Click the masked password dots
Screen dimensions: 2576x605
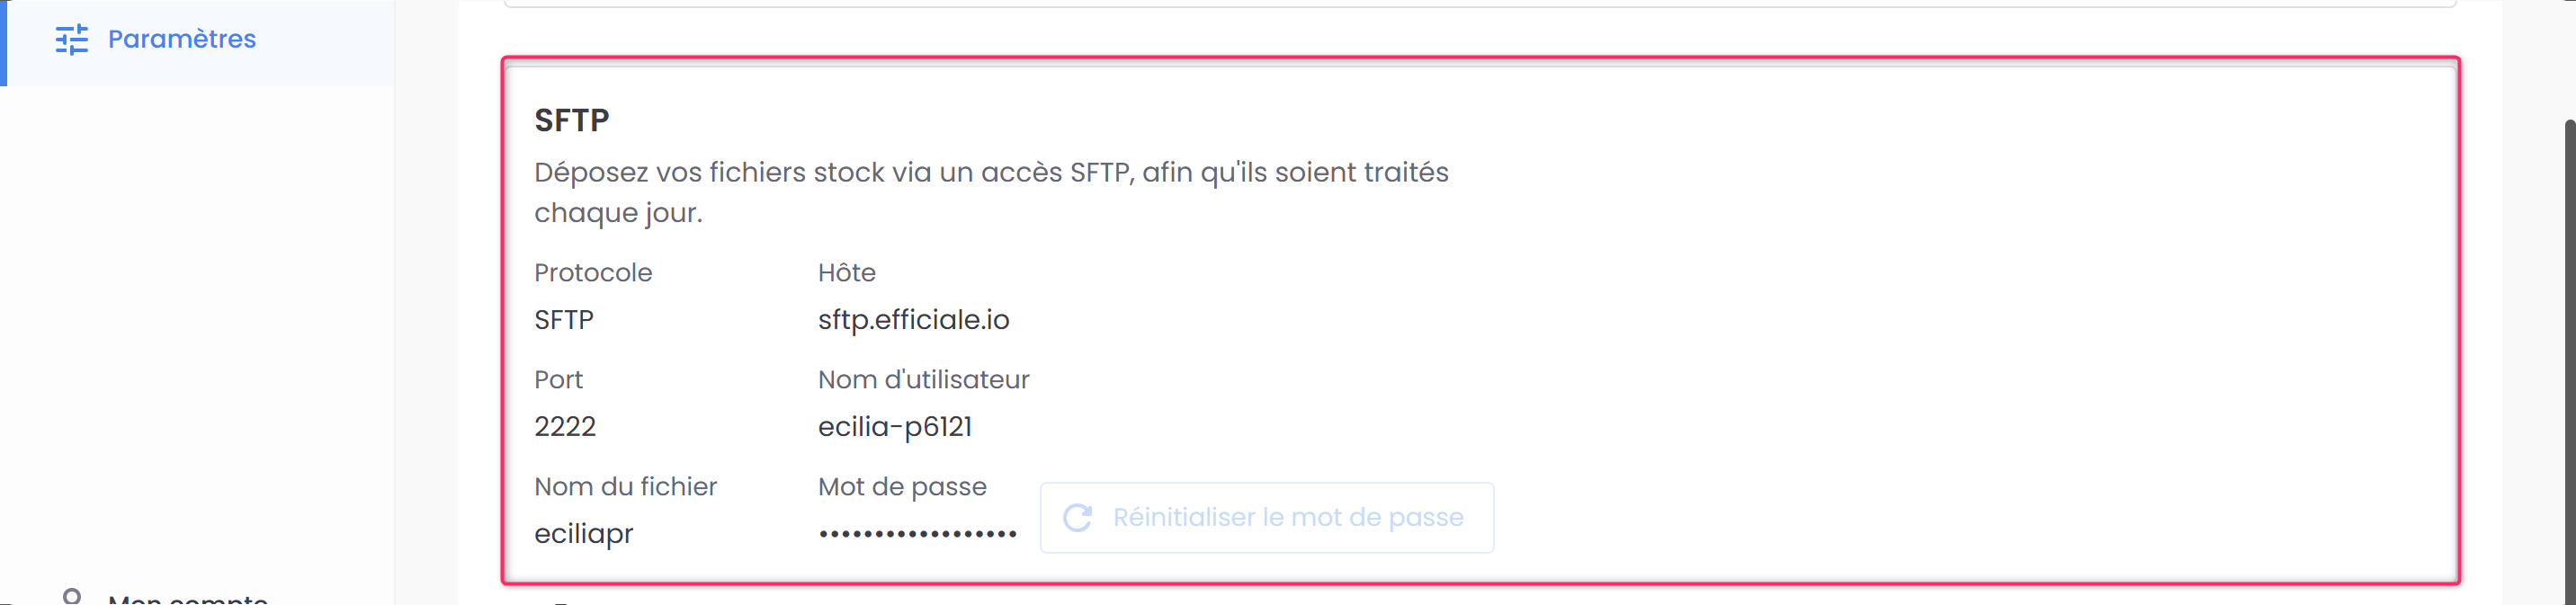[x=917, y=535]
